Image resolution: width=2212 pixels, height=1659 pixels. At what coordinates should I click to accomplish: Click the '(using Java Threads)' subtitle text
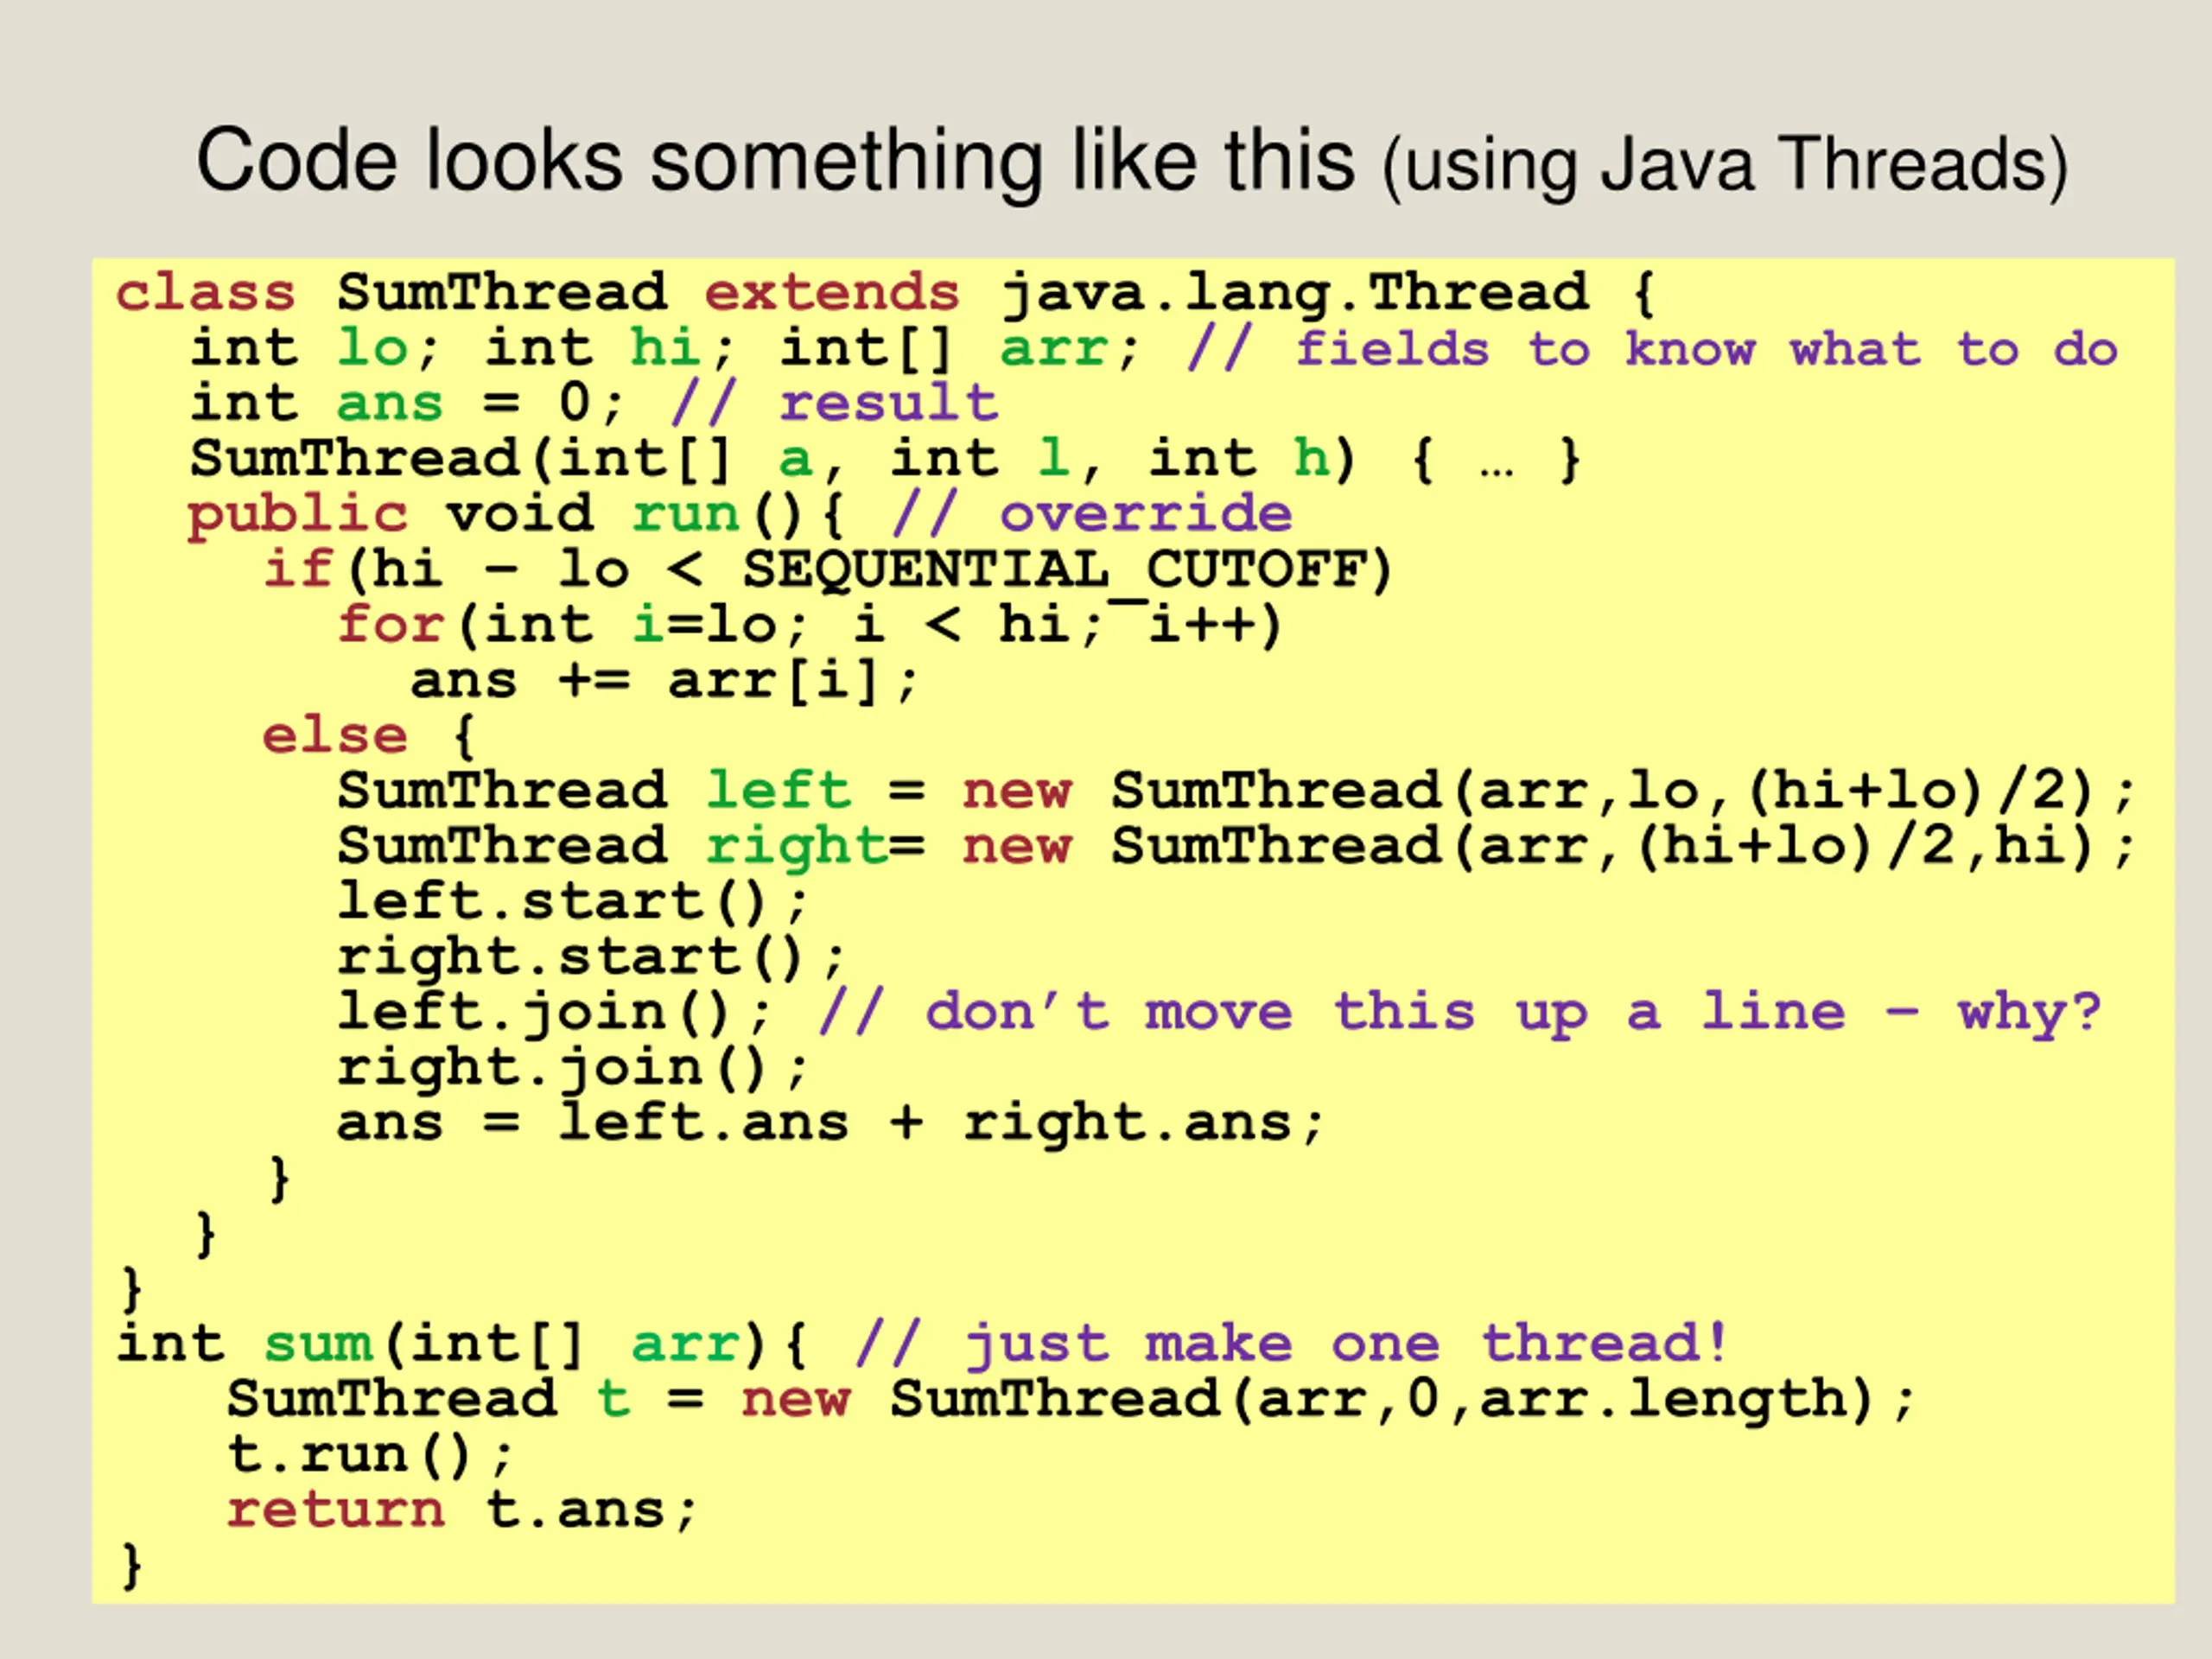click(1725, 165)
